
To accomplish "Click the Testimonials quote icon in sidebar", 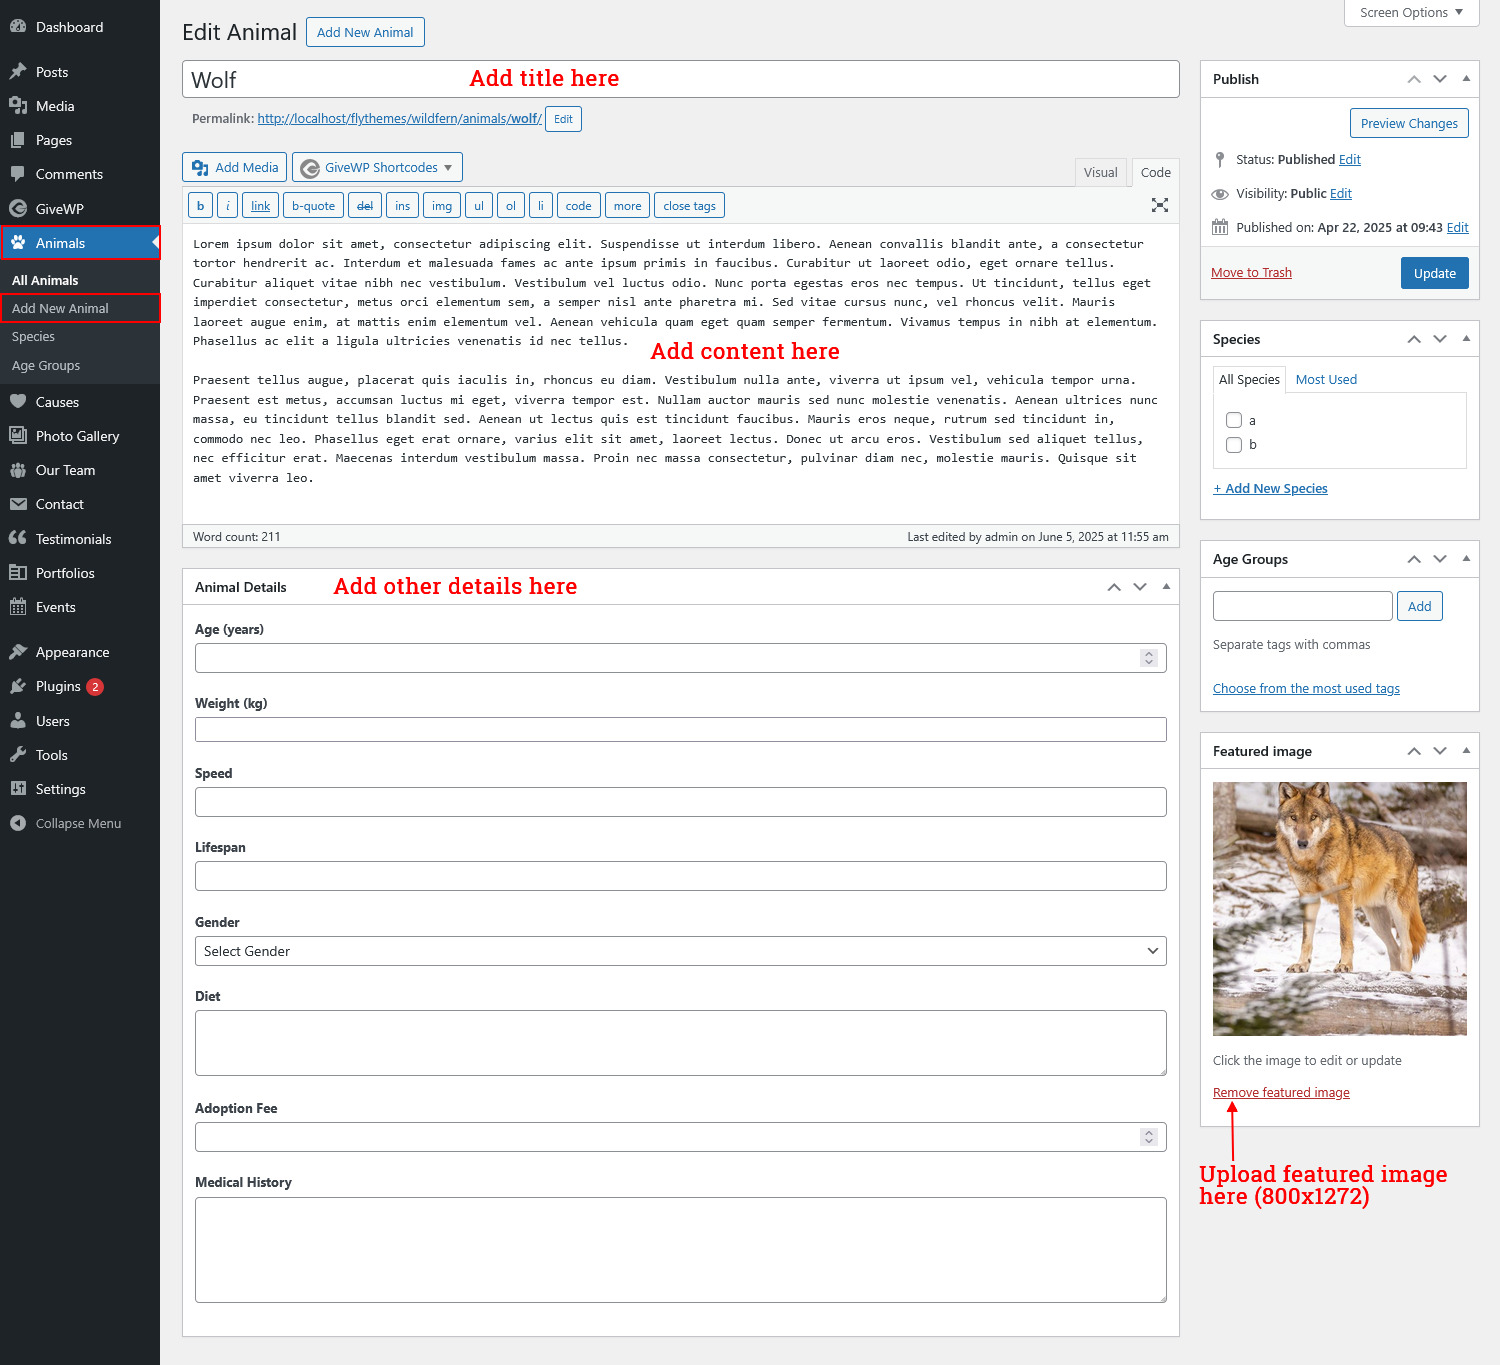I will (18, 538).
